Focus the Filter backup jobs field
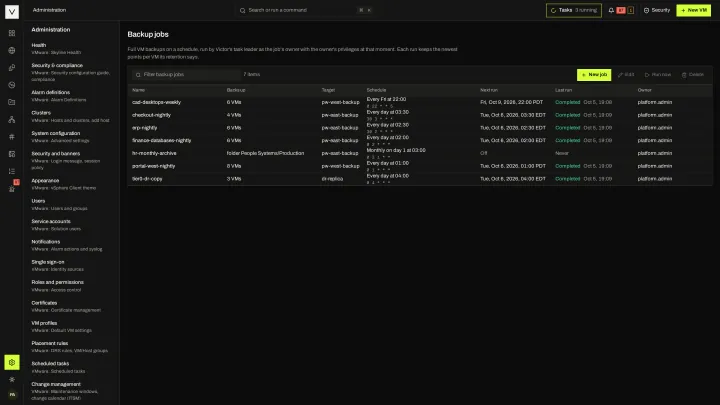 click(x=186, y=75)
